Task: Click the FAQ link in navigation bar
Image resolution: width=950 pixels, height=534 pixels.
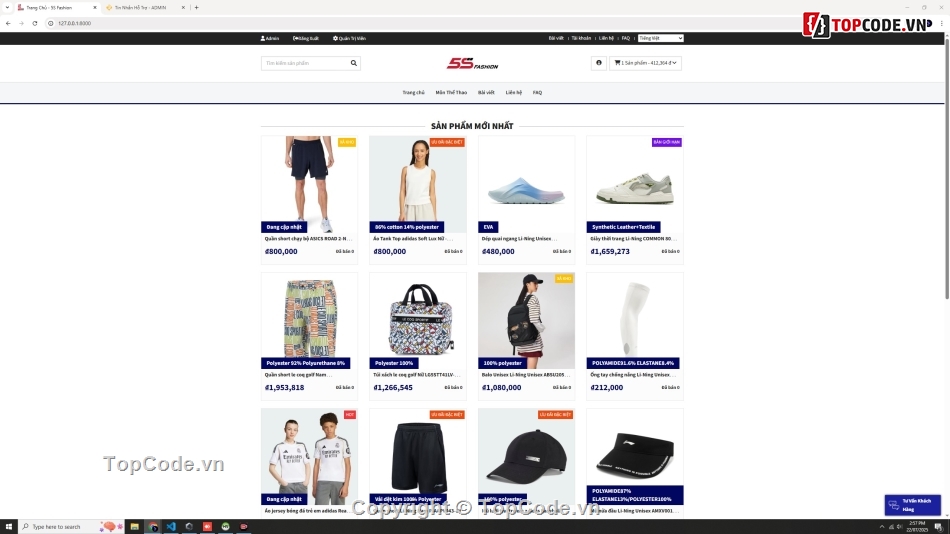Action: pos(537,93)
